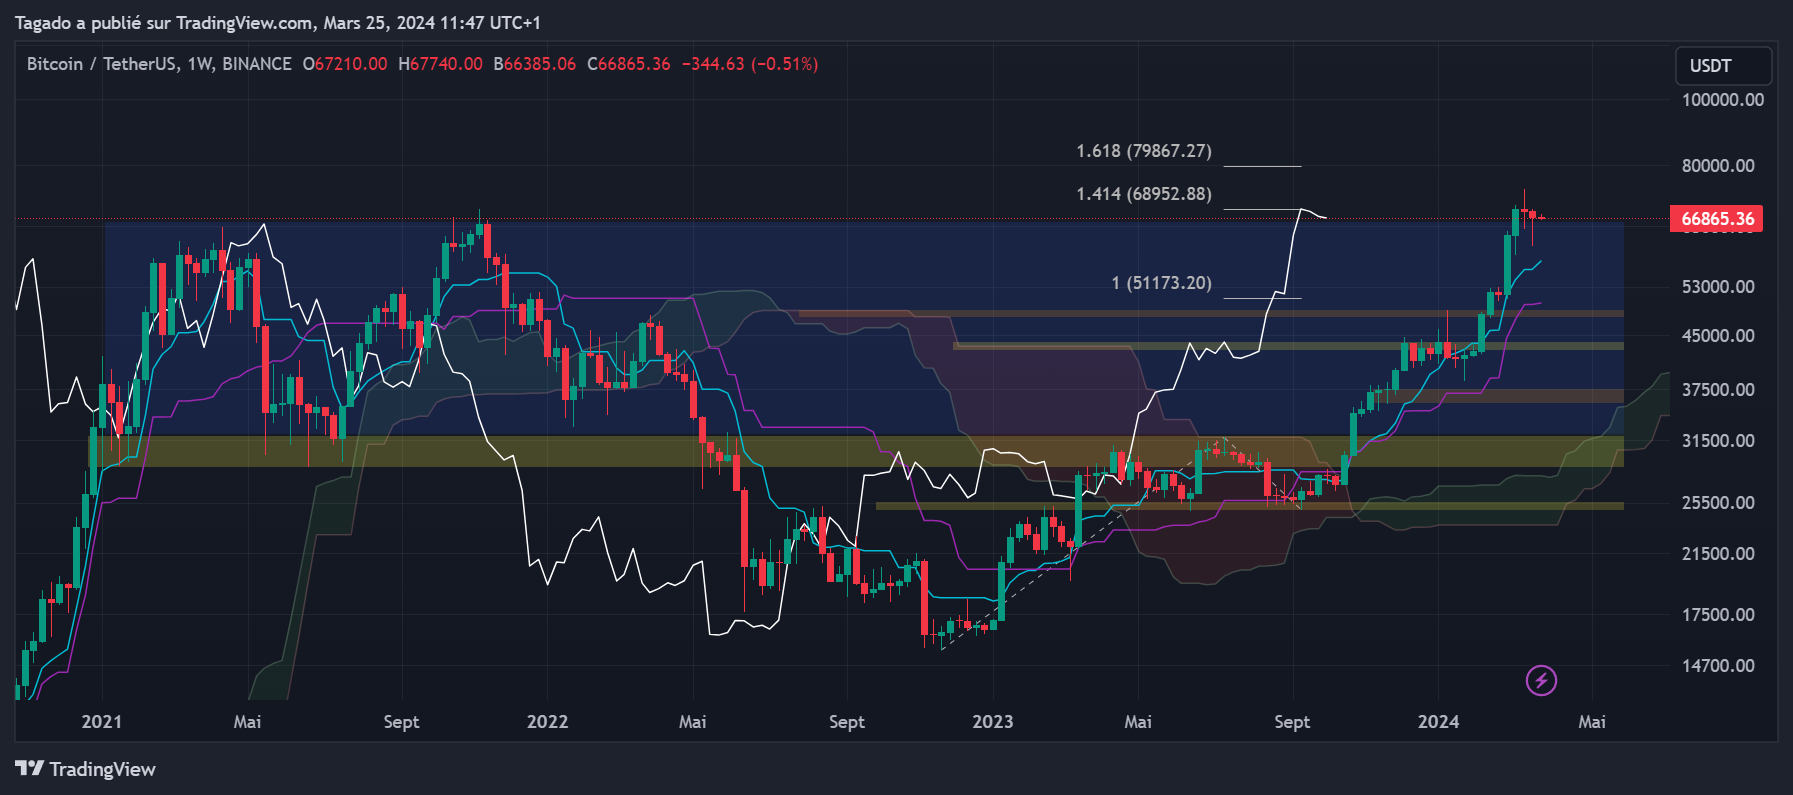Click the 17500.00 price axis label
1793x795 pixels.
1718,615
